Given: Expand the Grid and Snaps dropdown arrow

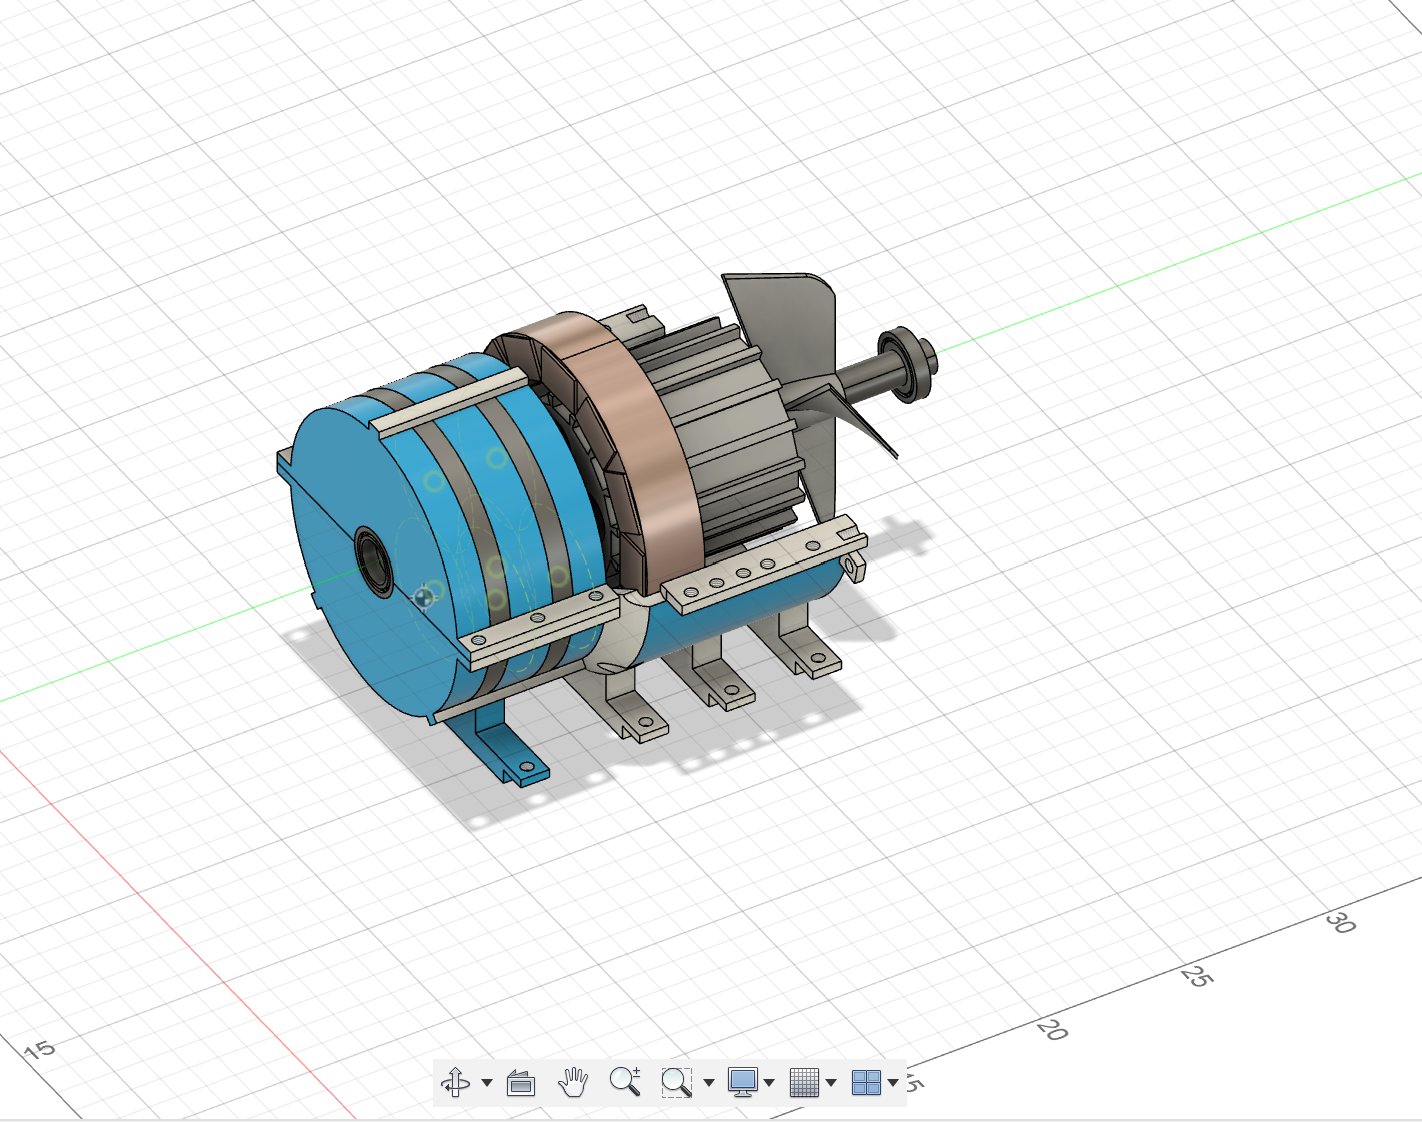Looking at the screenshot, I should coord(831,1083).
